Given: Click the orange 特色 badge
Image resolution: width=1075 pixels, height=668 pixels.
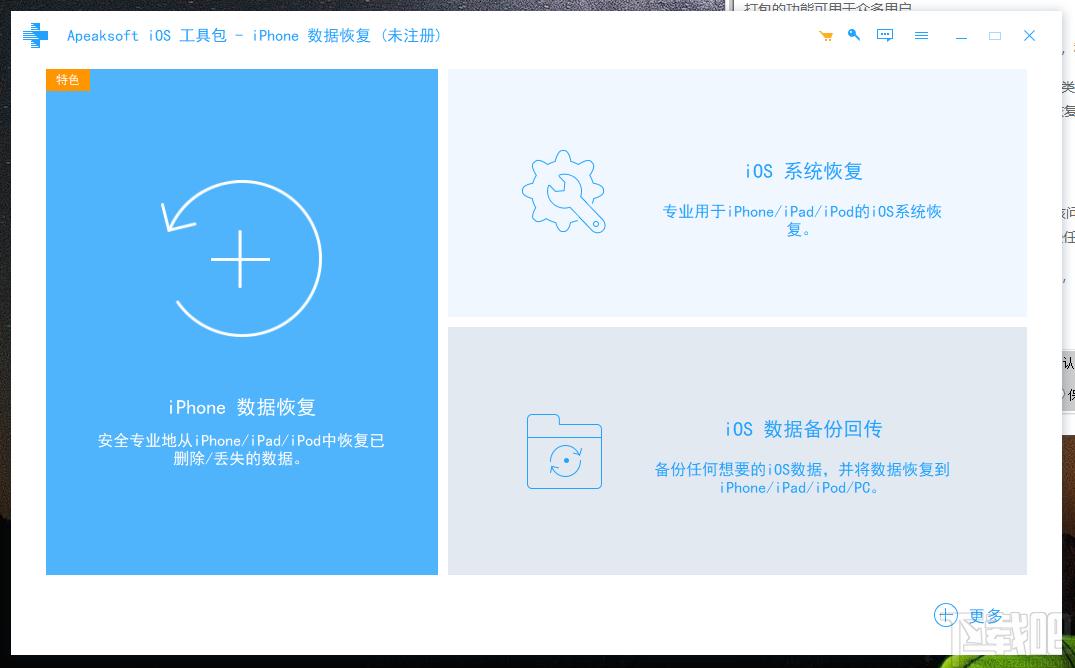Looking at the screenshot, I should (x=68, y=80).
